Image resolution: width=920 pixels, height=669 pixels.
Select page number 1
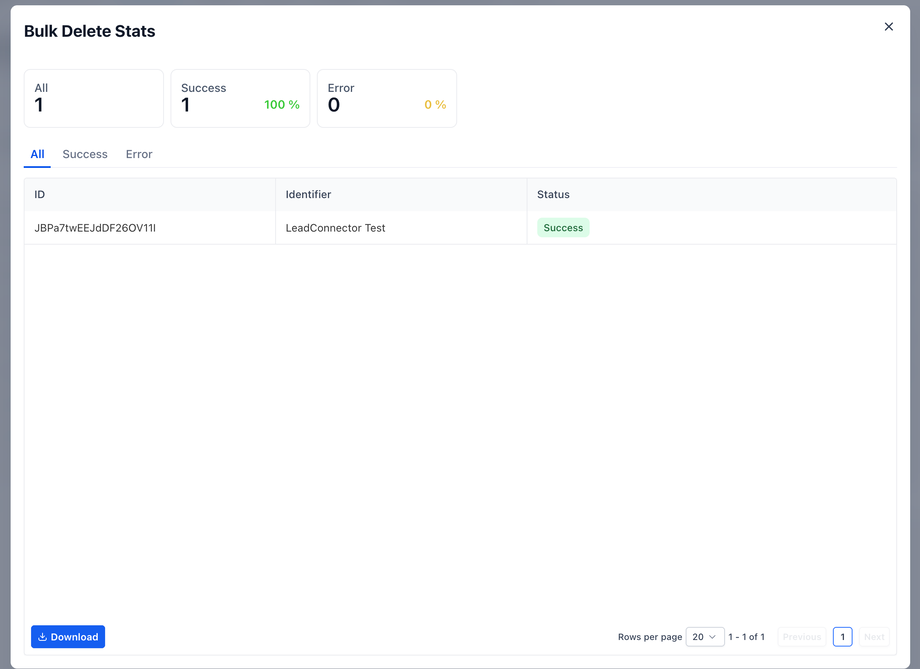click(842, 637)
